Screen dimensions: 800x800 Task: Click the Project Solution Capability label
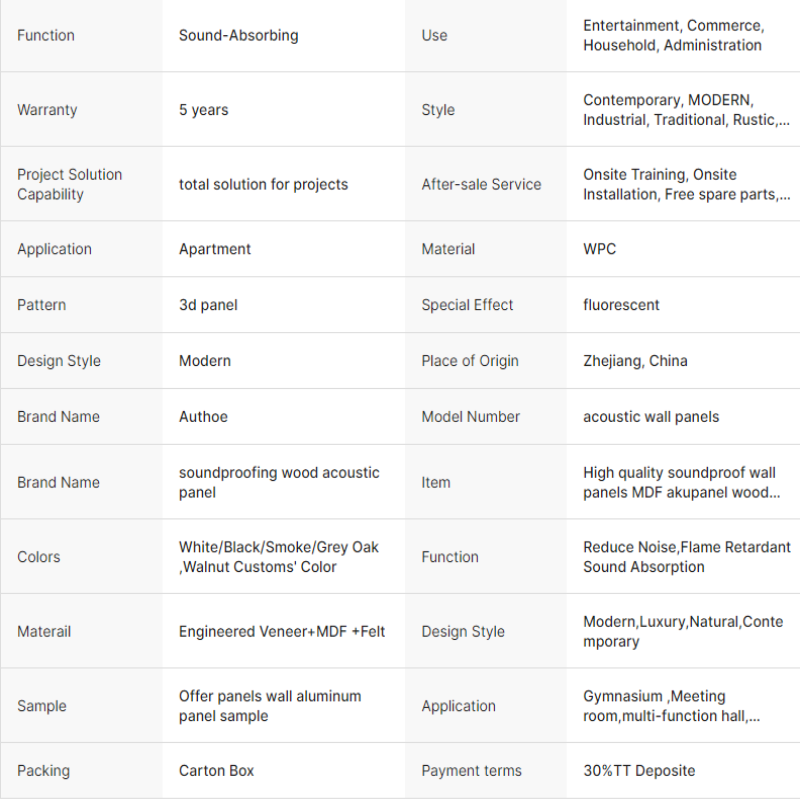pyautogui.click(x=69, y=184)
